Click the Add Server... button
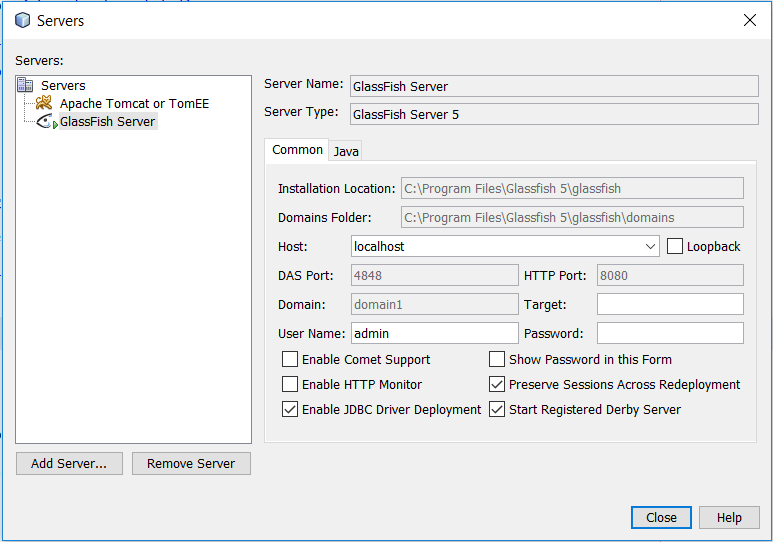This screenshot has width=773, height=542. pos(69,464)
